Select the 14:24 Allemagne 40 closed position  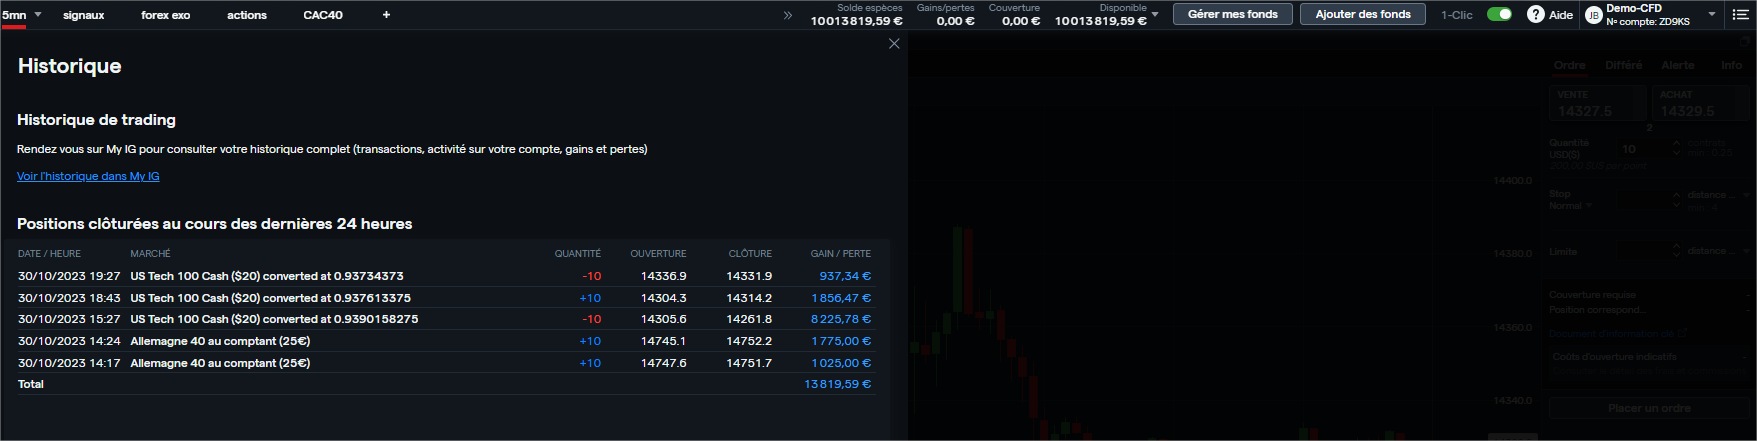[x=445, y=341]
